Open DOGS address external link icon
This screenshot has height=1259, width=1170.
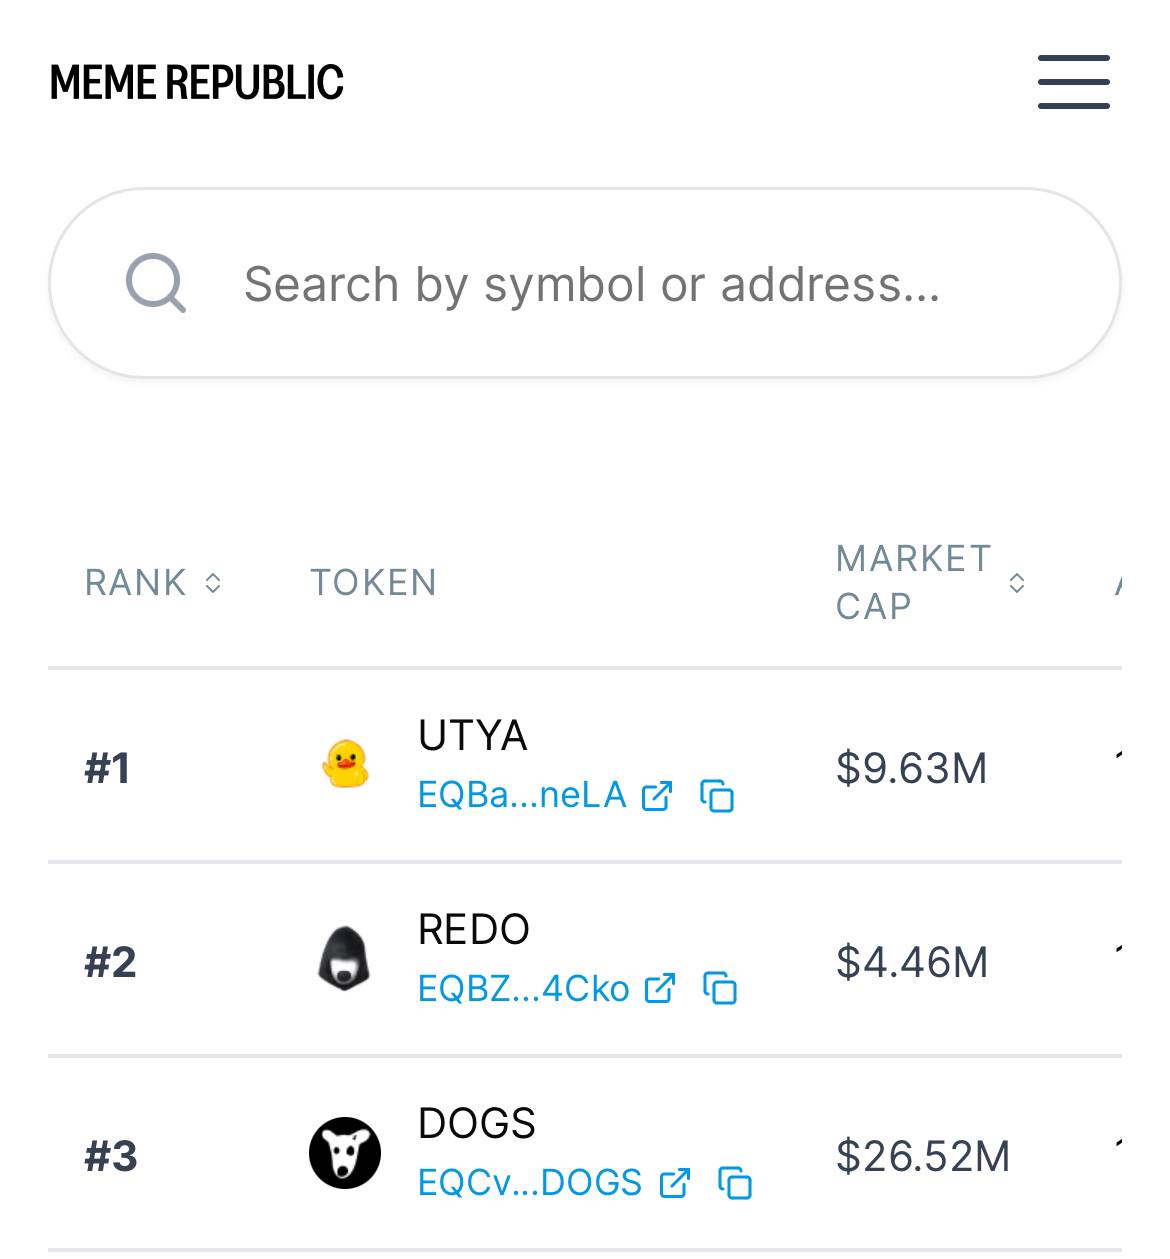pyautogui.click(x=675, y=1183)
